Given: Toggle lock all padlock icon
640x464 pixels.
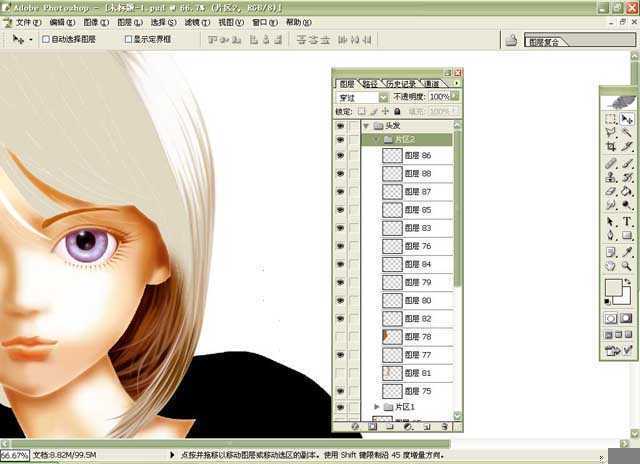Looking at the screenshot, I should [x=397, y=111].
